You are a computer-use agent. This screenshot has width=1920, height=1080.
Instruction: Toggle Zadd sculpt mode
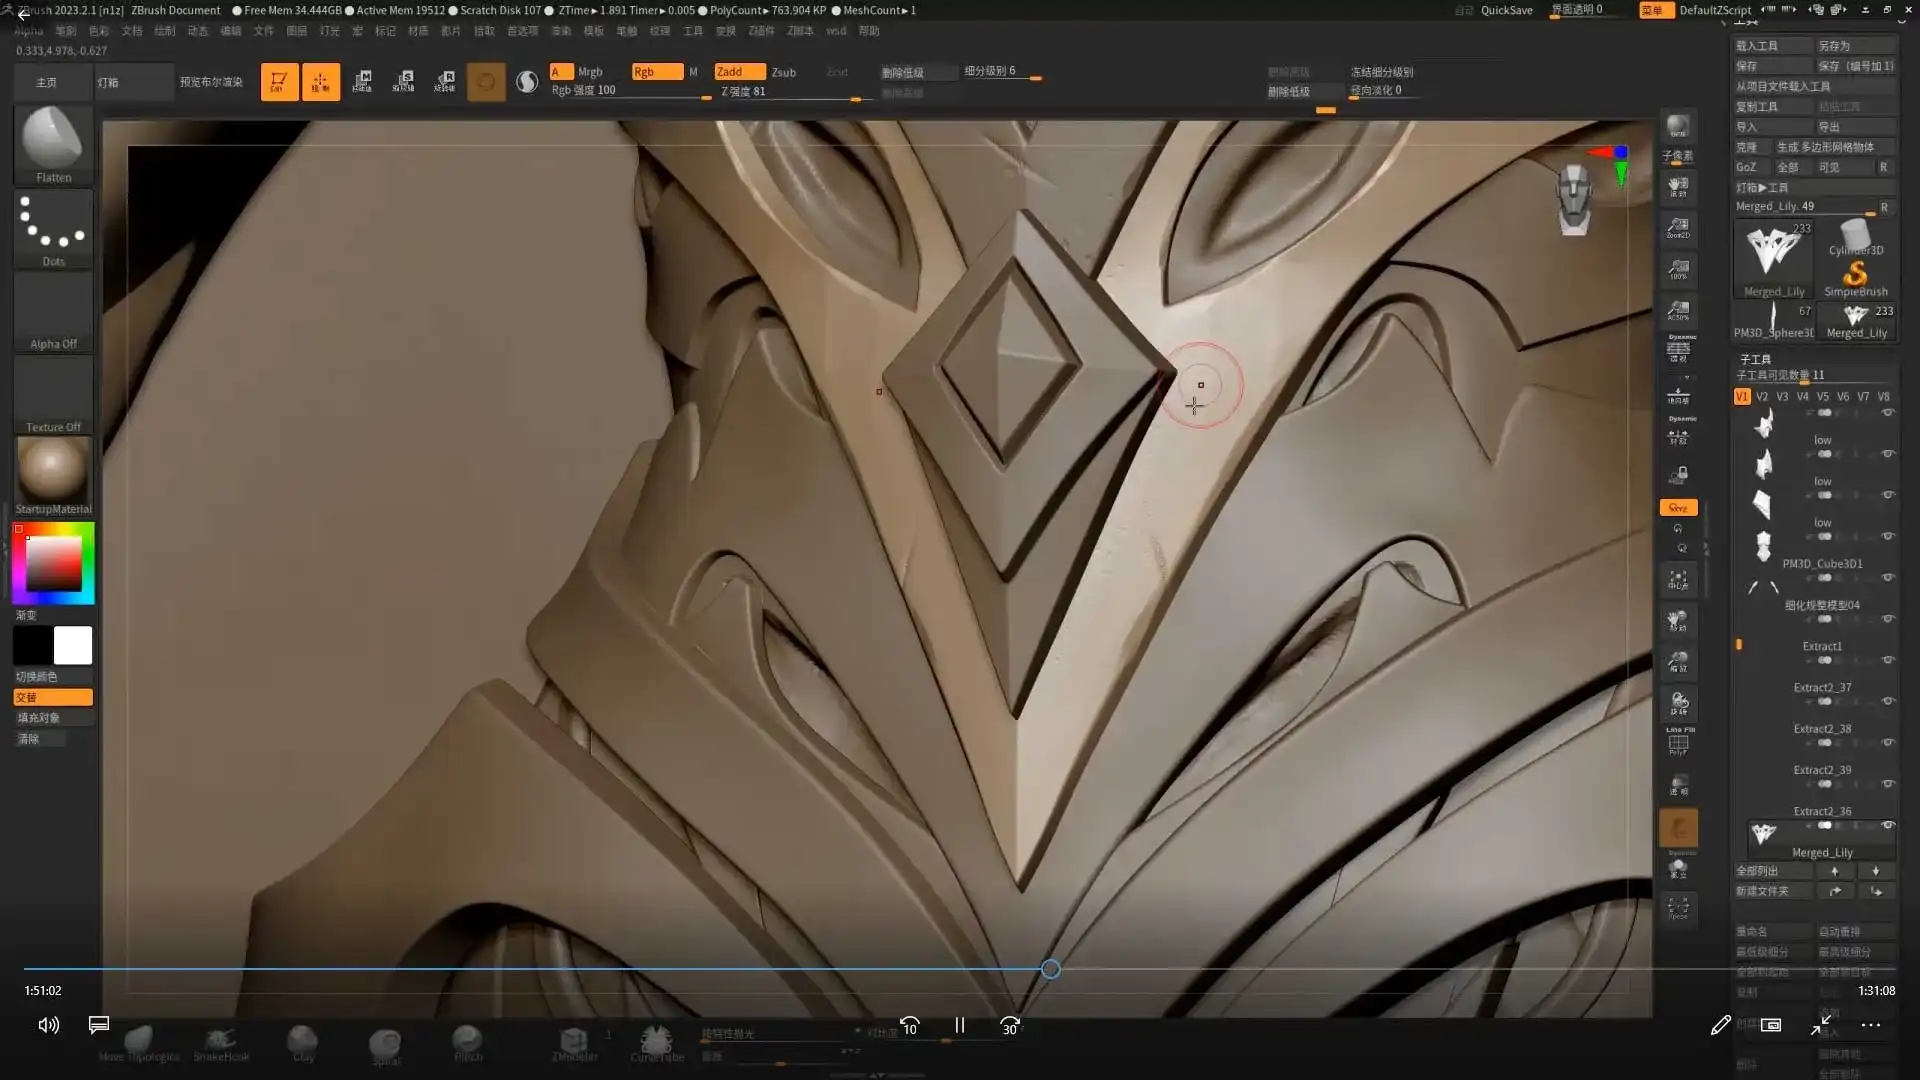[738, 72]
